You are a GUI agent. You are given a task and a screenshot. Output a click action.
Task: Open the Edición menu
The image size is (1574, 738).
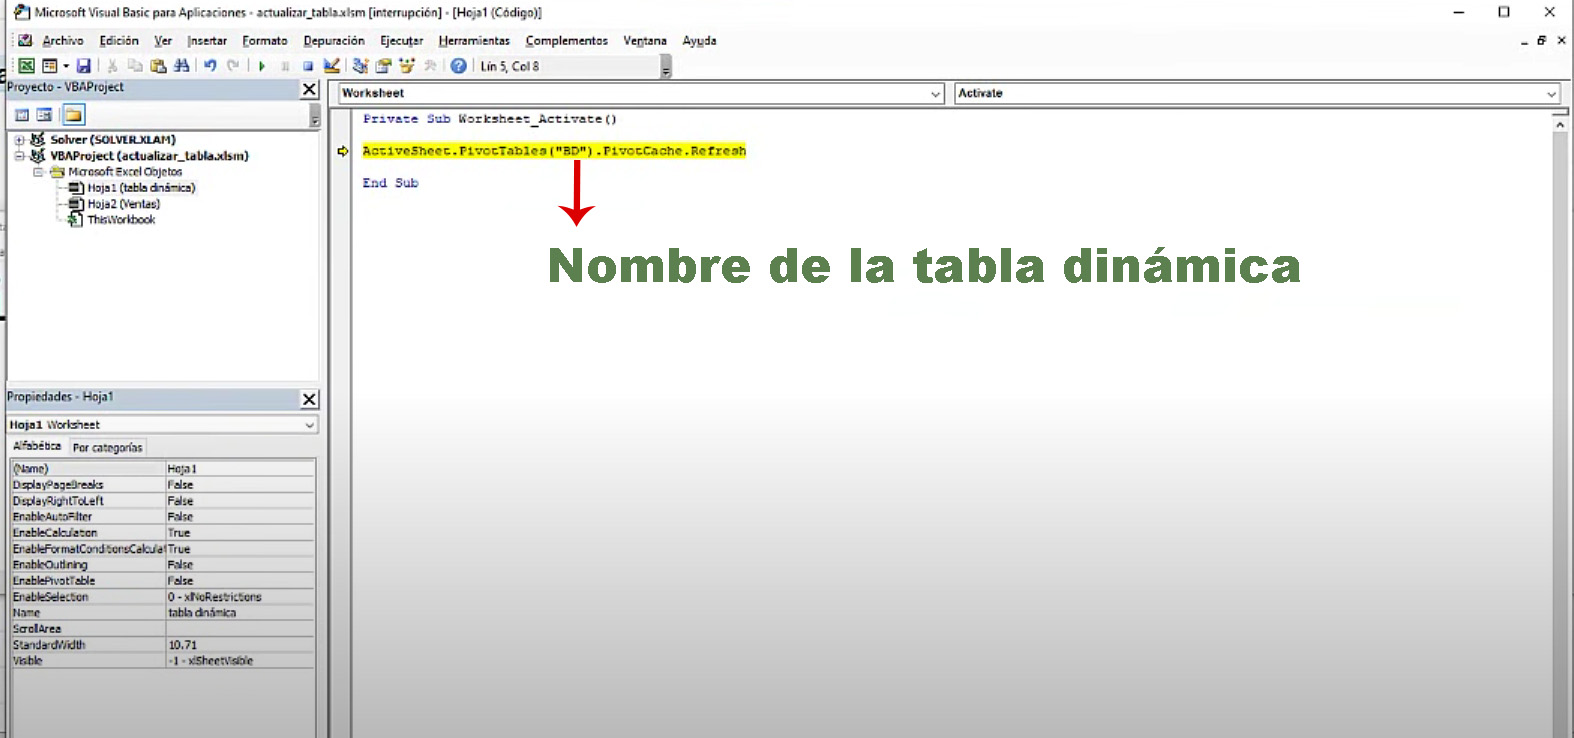tap(119, 41)
